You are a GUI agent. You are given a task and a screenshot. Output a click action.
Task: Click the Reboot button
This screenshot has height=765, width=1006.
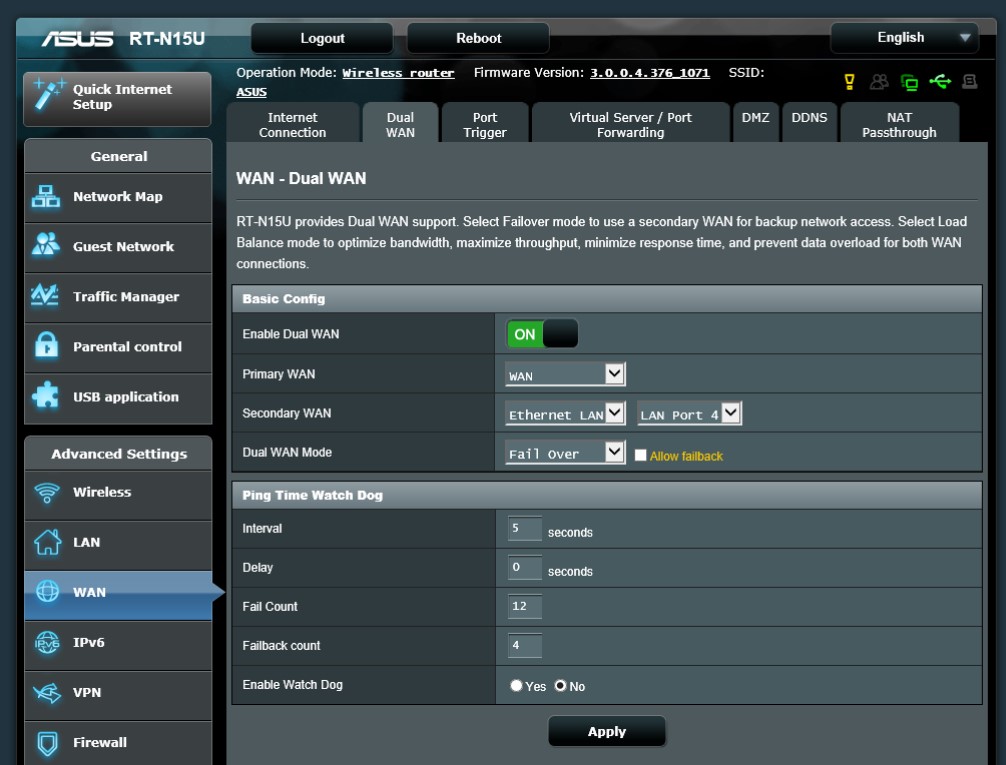click(x=478, y=38)
